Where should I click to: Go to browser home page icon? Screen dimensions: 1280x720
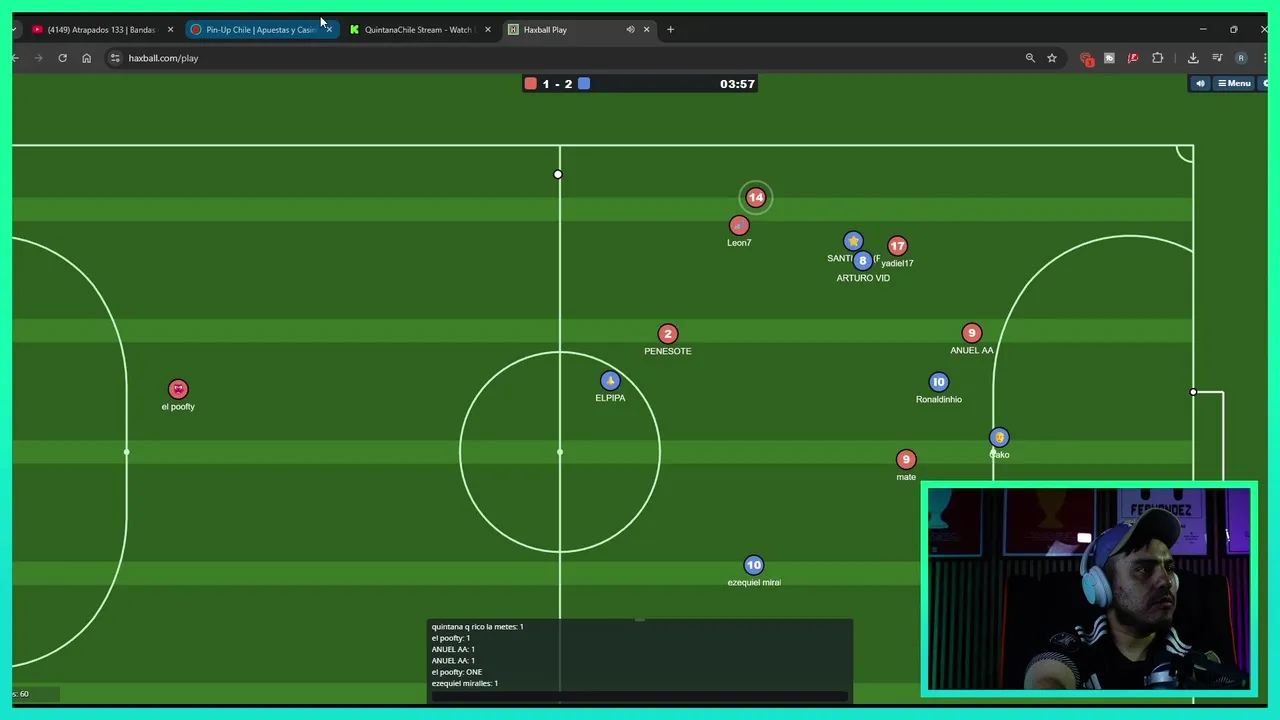(x=86, y=58)
